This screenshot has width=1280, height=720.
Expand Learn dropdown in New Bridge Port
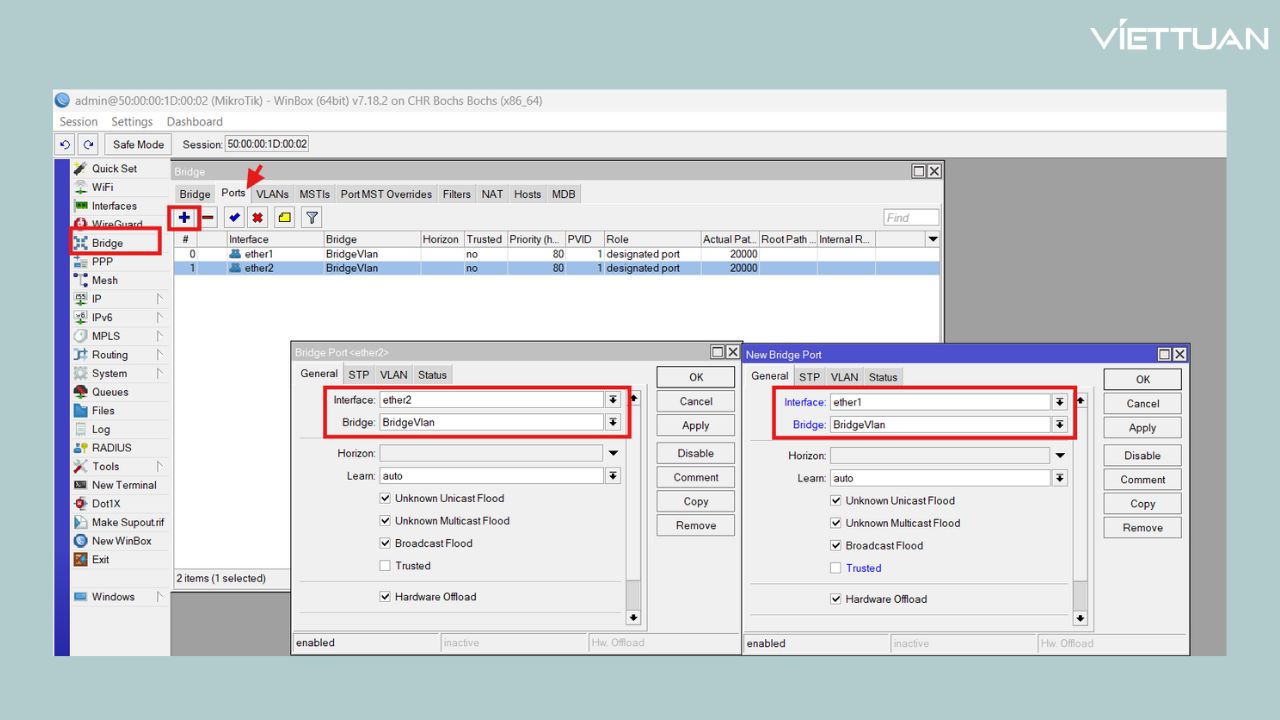[1059, 478]
